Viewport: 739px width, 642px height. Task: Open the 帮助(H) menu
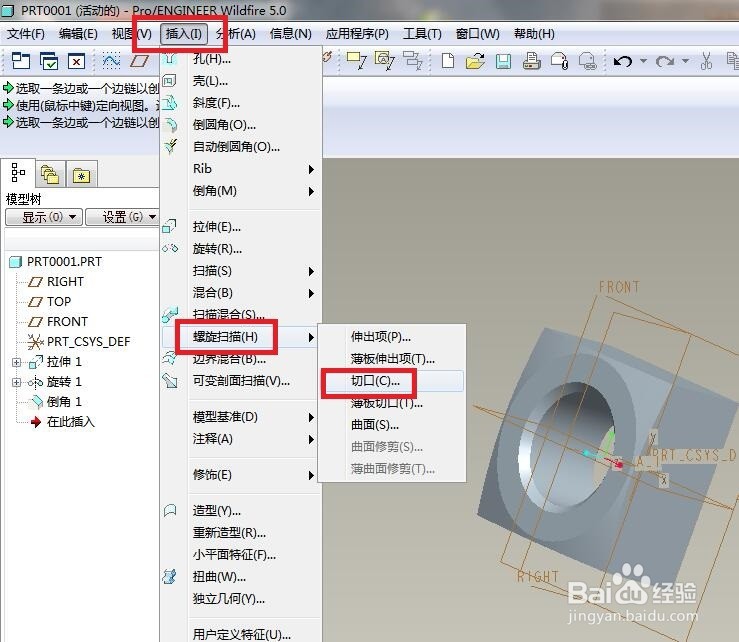point(534,34)
